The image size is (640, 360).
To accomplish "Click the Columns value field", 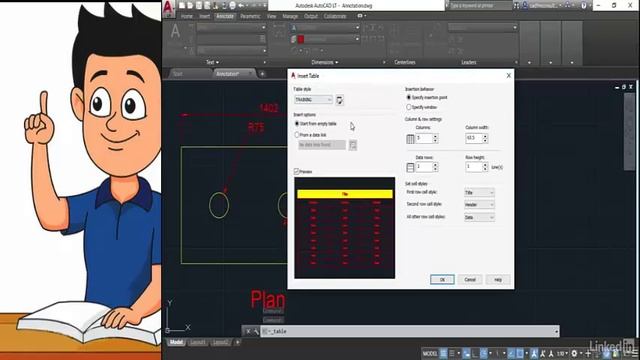I will (x=424, y=138).
